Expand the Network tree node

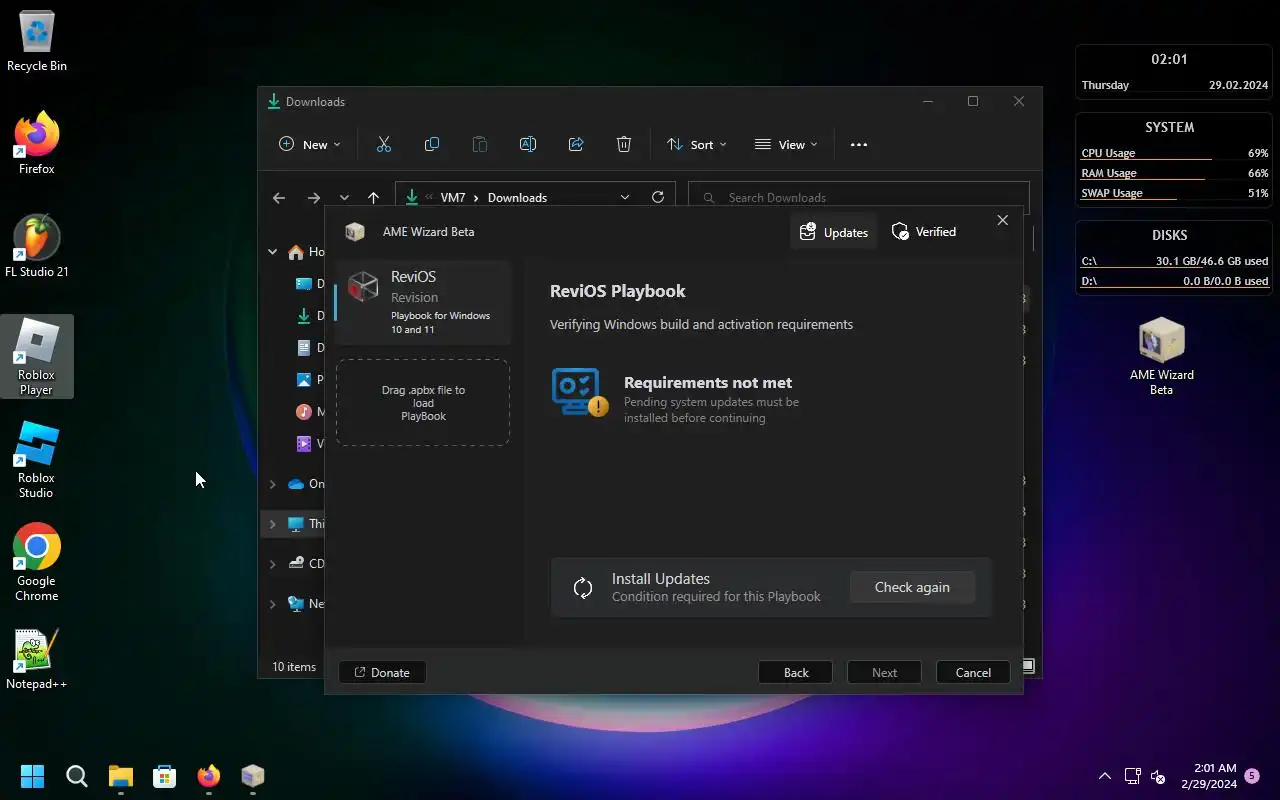point(272,604)
